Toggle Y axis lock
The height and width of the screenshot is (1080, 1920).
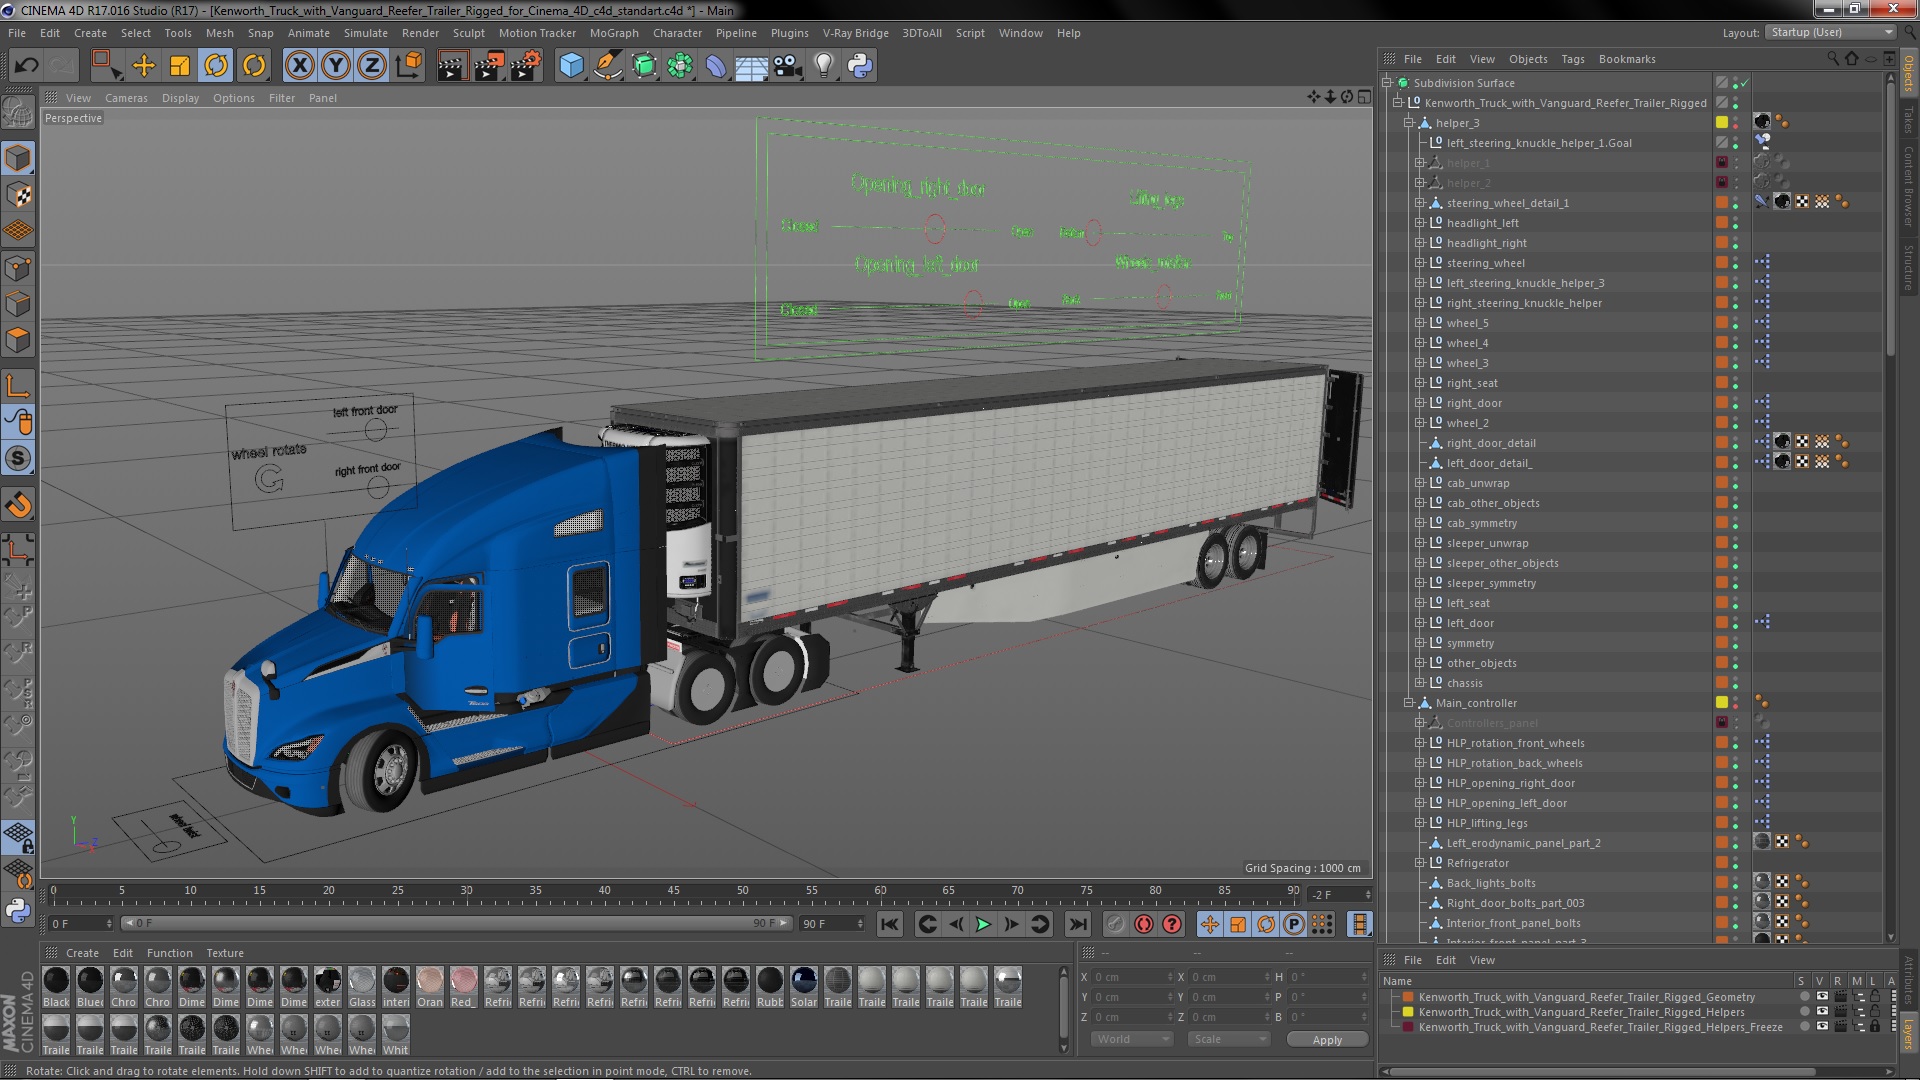(x=336, y=66)
